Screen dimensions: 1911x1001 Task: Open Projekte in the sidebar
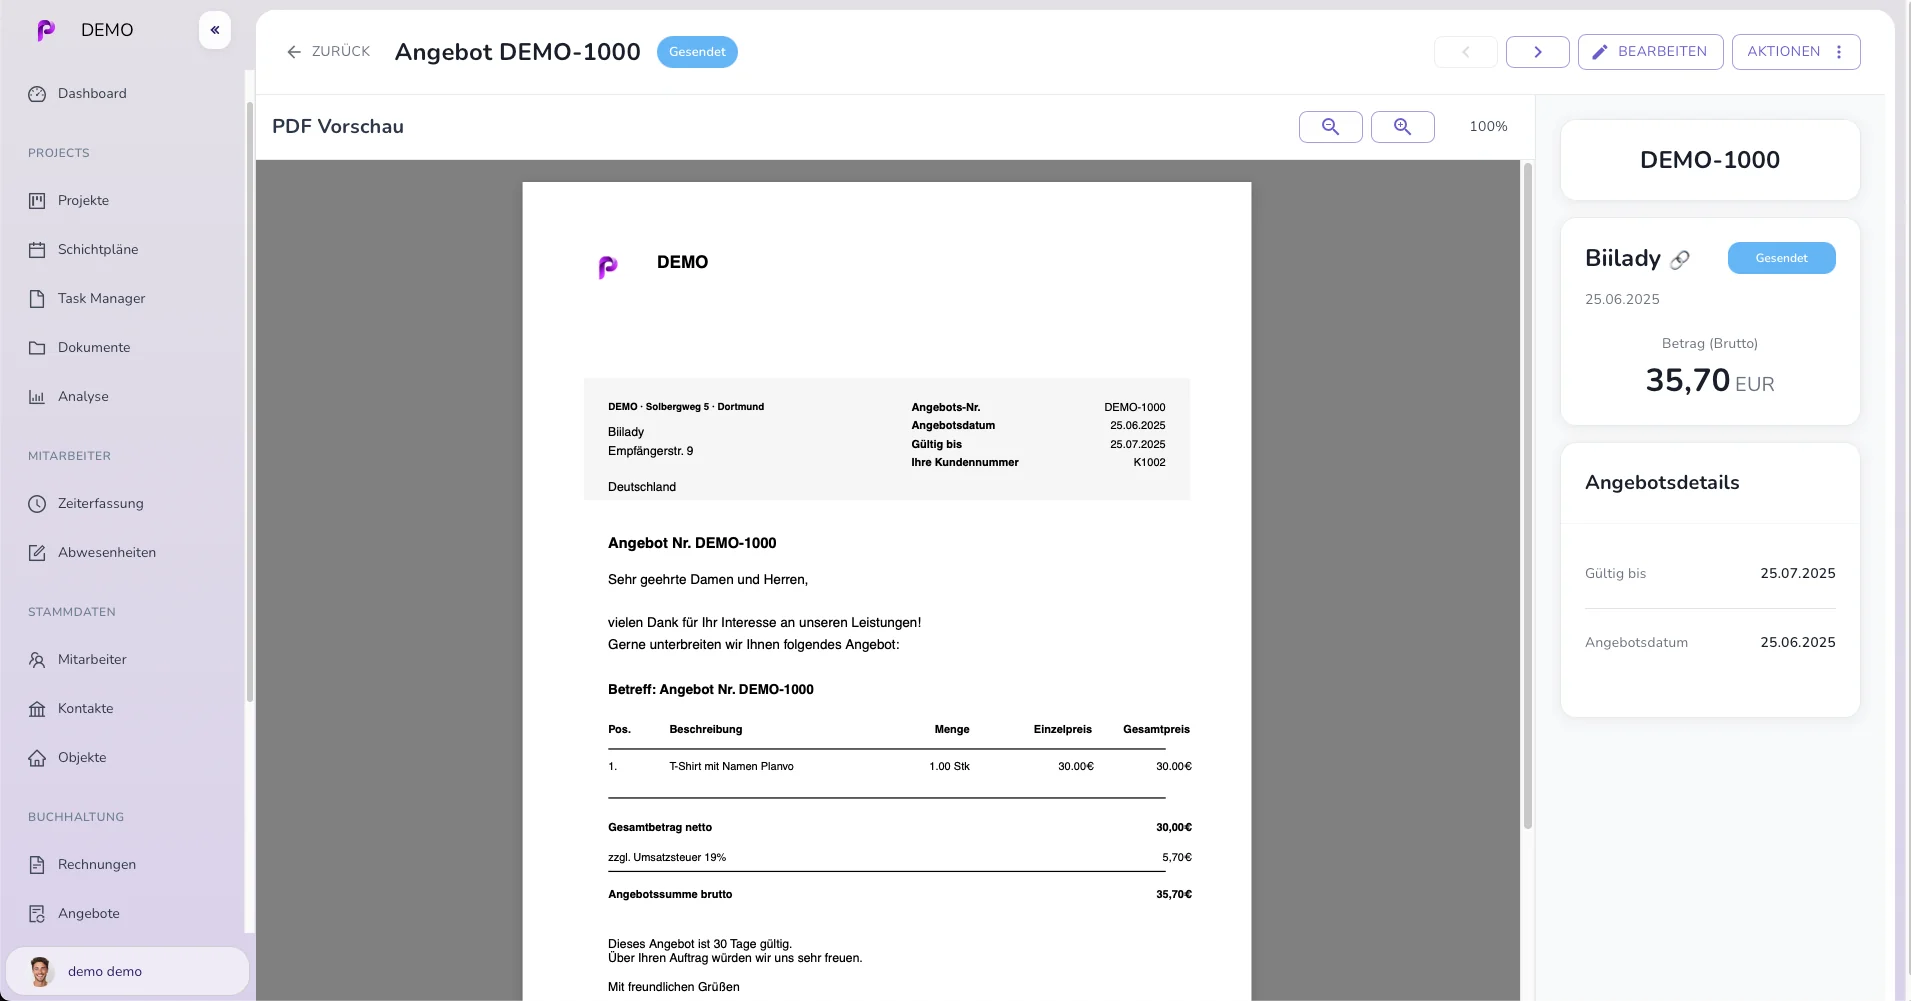coord(83,201)
